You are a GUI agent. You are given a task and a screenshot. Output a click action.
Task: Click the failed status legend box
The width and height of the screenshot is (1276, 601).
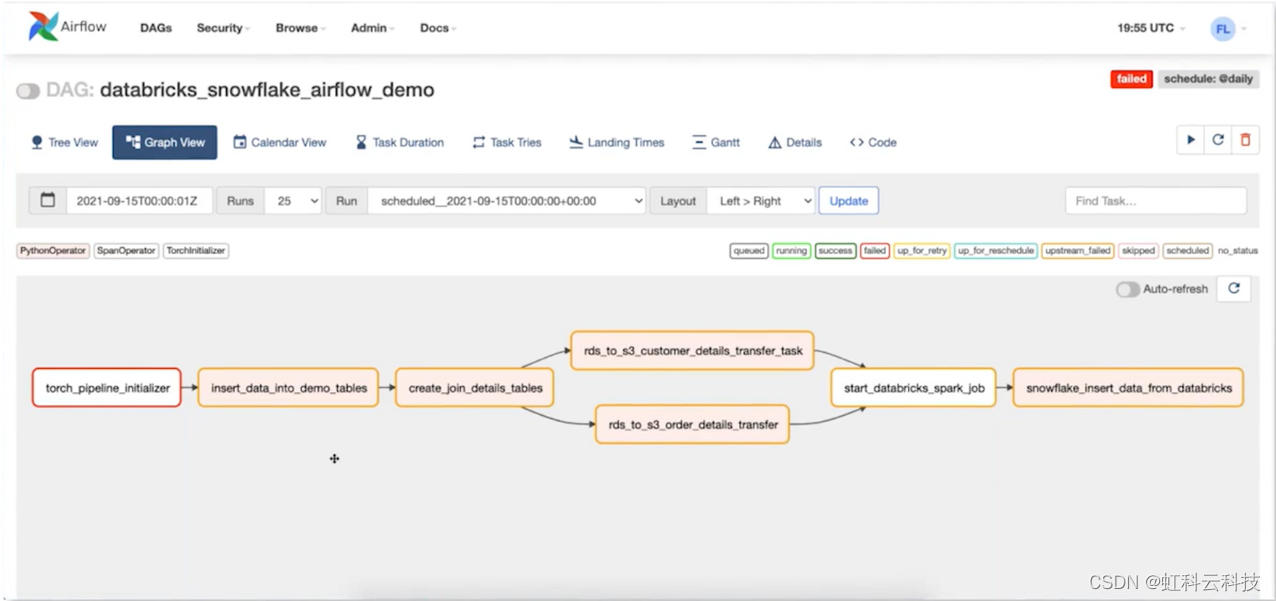click(x=875, y=251)
